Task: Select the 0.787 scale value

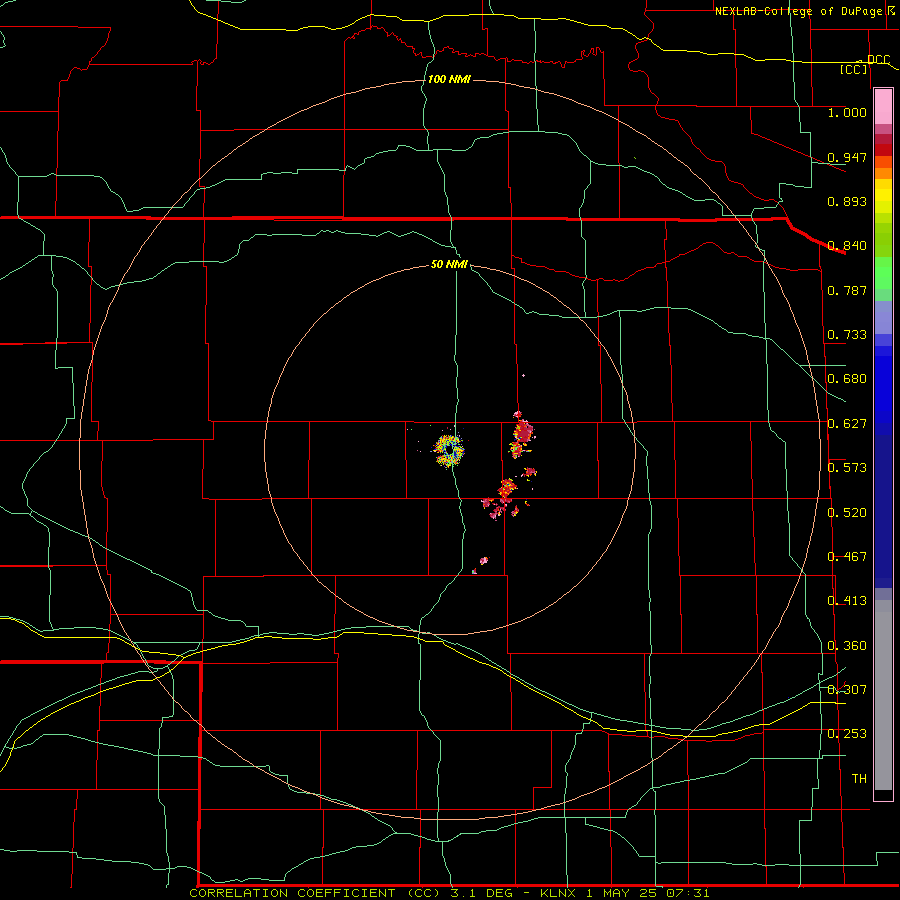Action: pyautogui.click(x=847, y=290)
